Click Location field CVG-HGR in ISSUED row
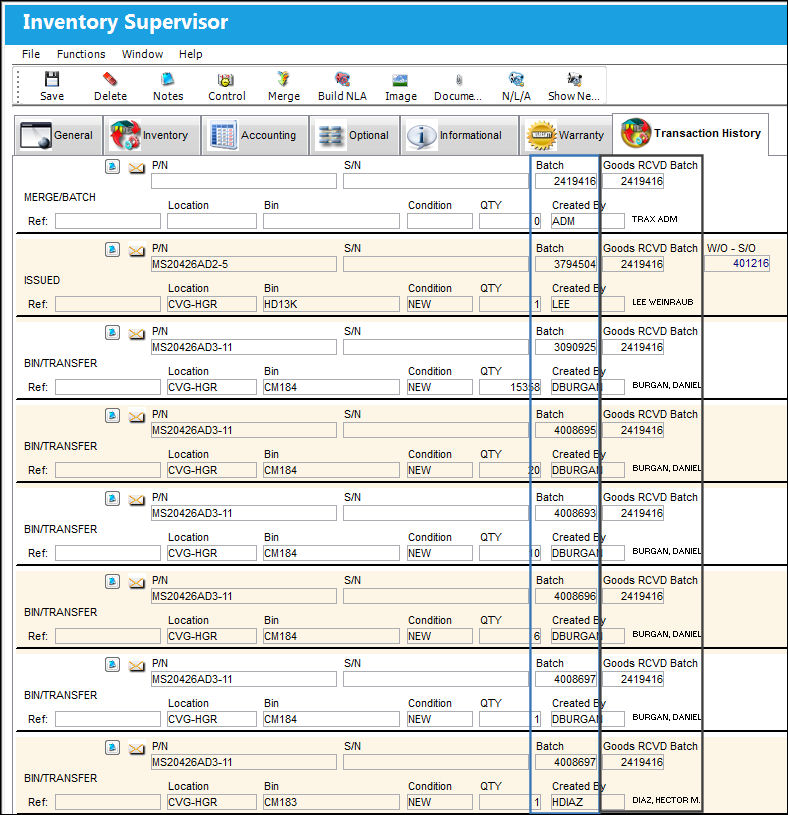The image size is (788, 815). [212, 304]
